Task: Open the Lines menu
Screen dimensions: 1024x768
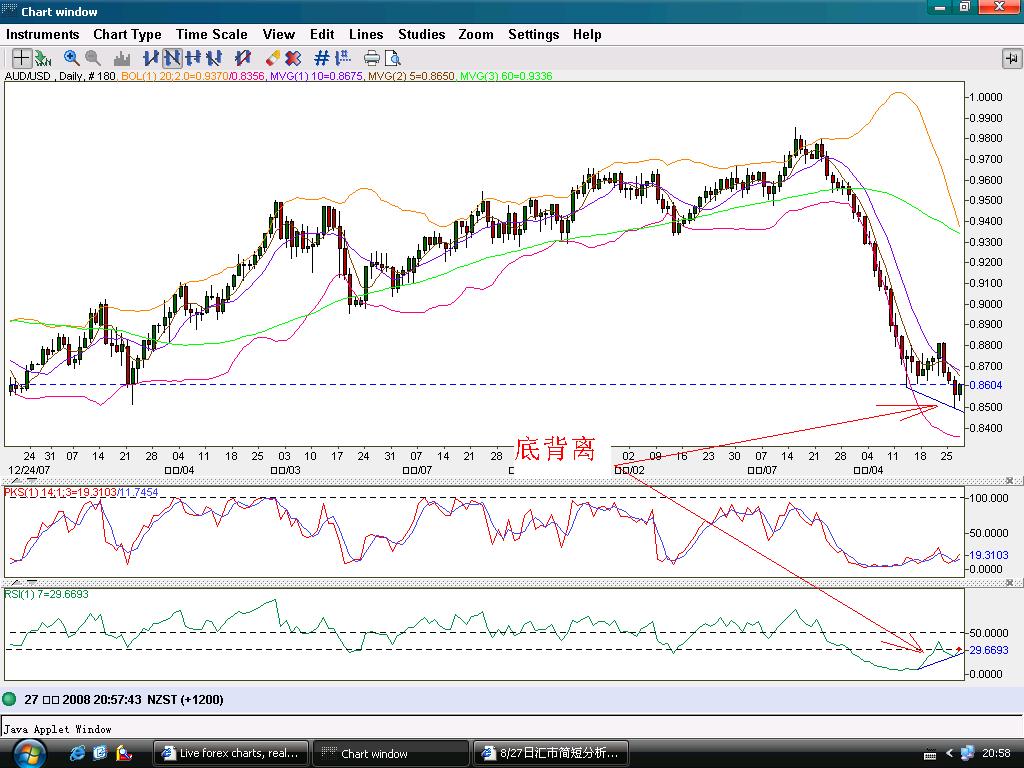Action: 366,35
